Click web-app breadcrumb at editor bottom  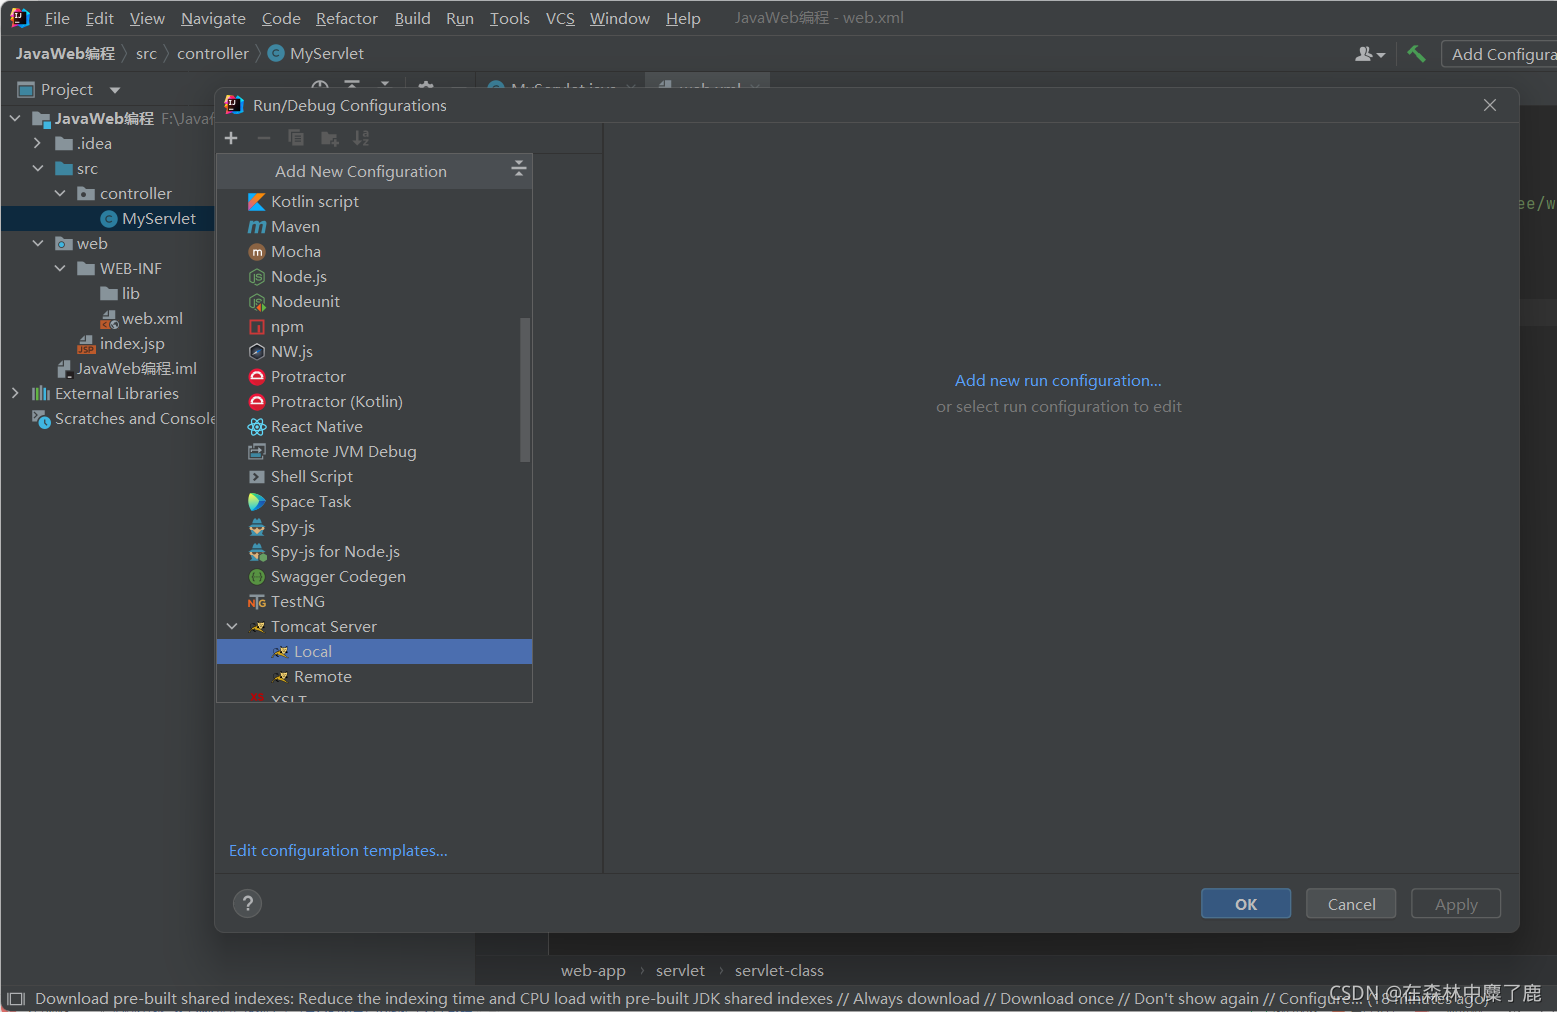[593, 971]
